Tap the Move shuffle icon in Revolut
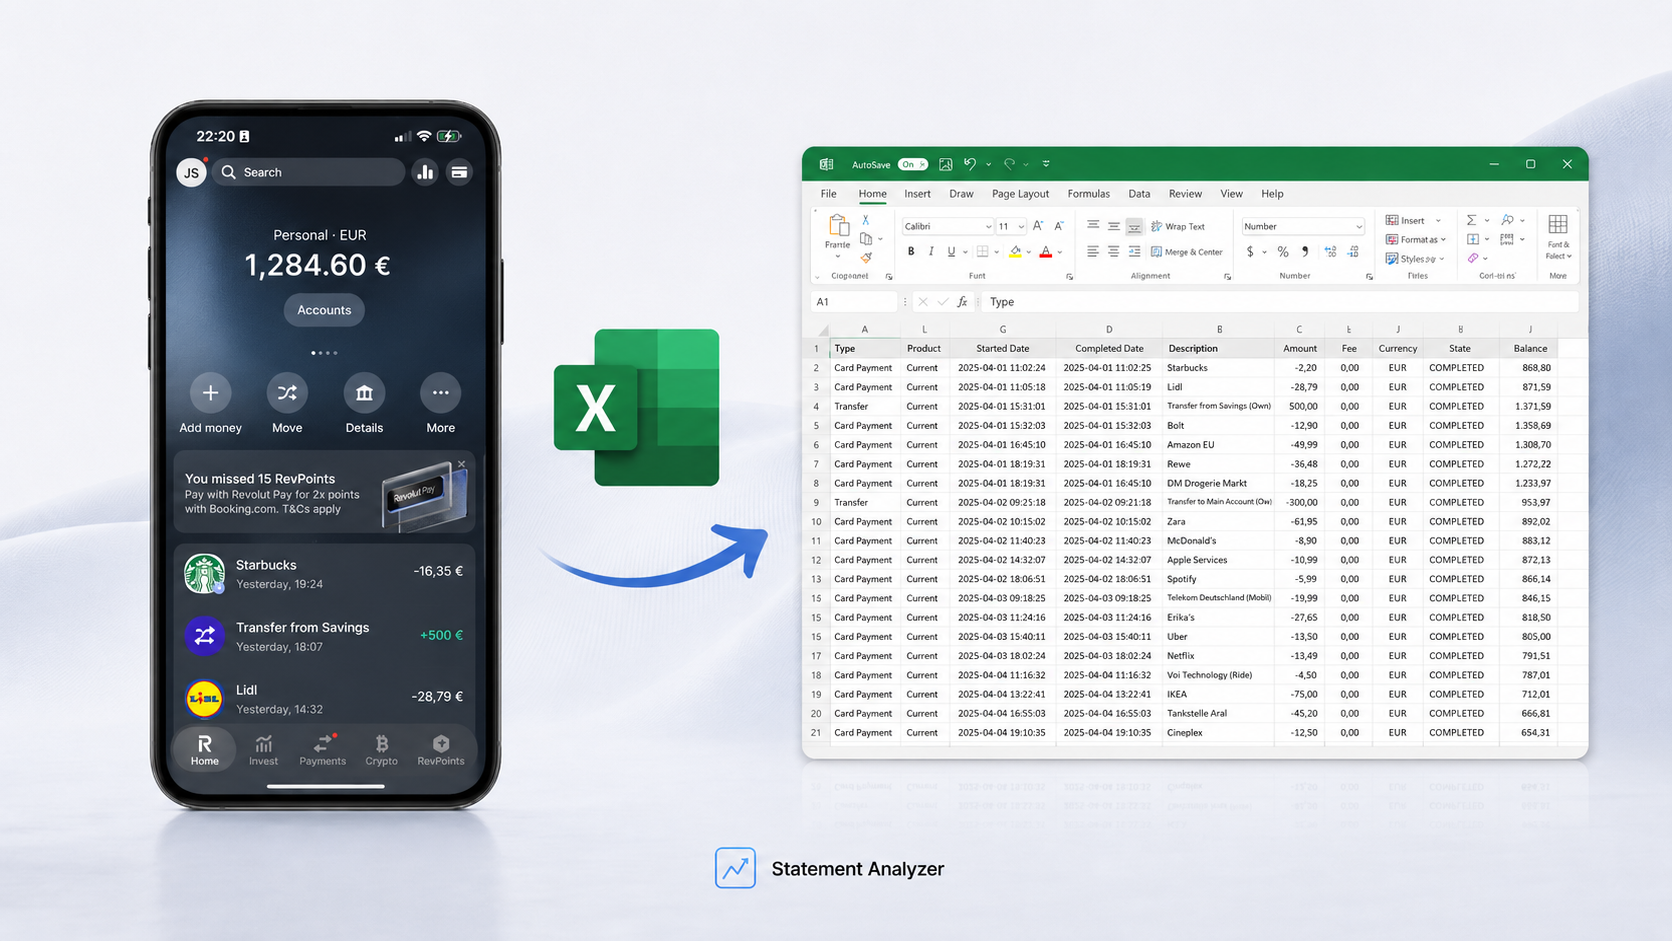Screen dimensions: 1672x941 coord(287,393)
